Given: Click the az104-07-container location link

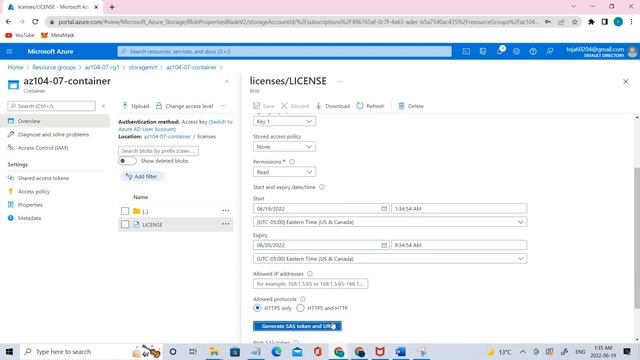Looking at the screenshot, I should pyautogui.click(x=167, y=137).
